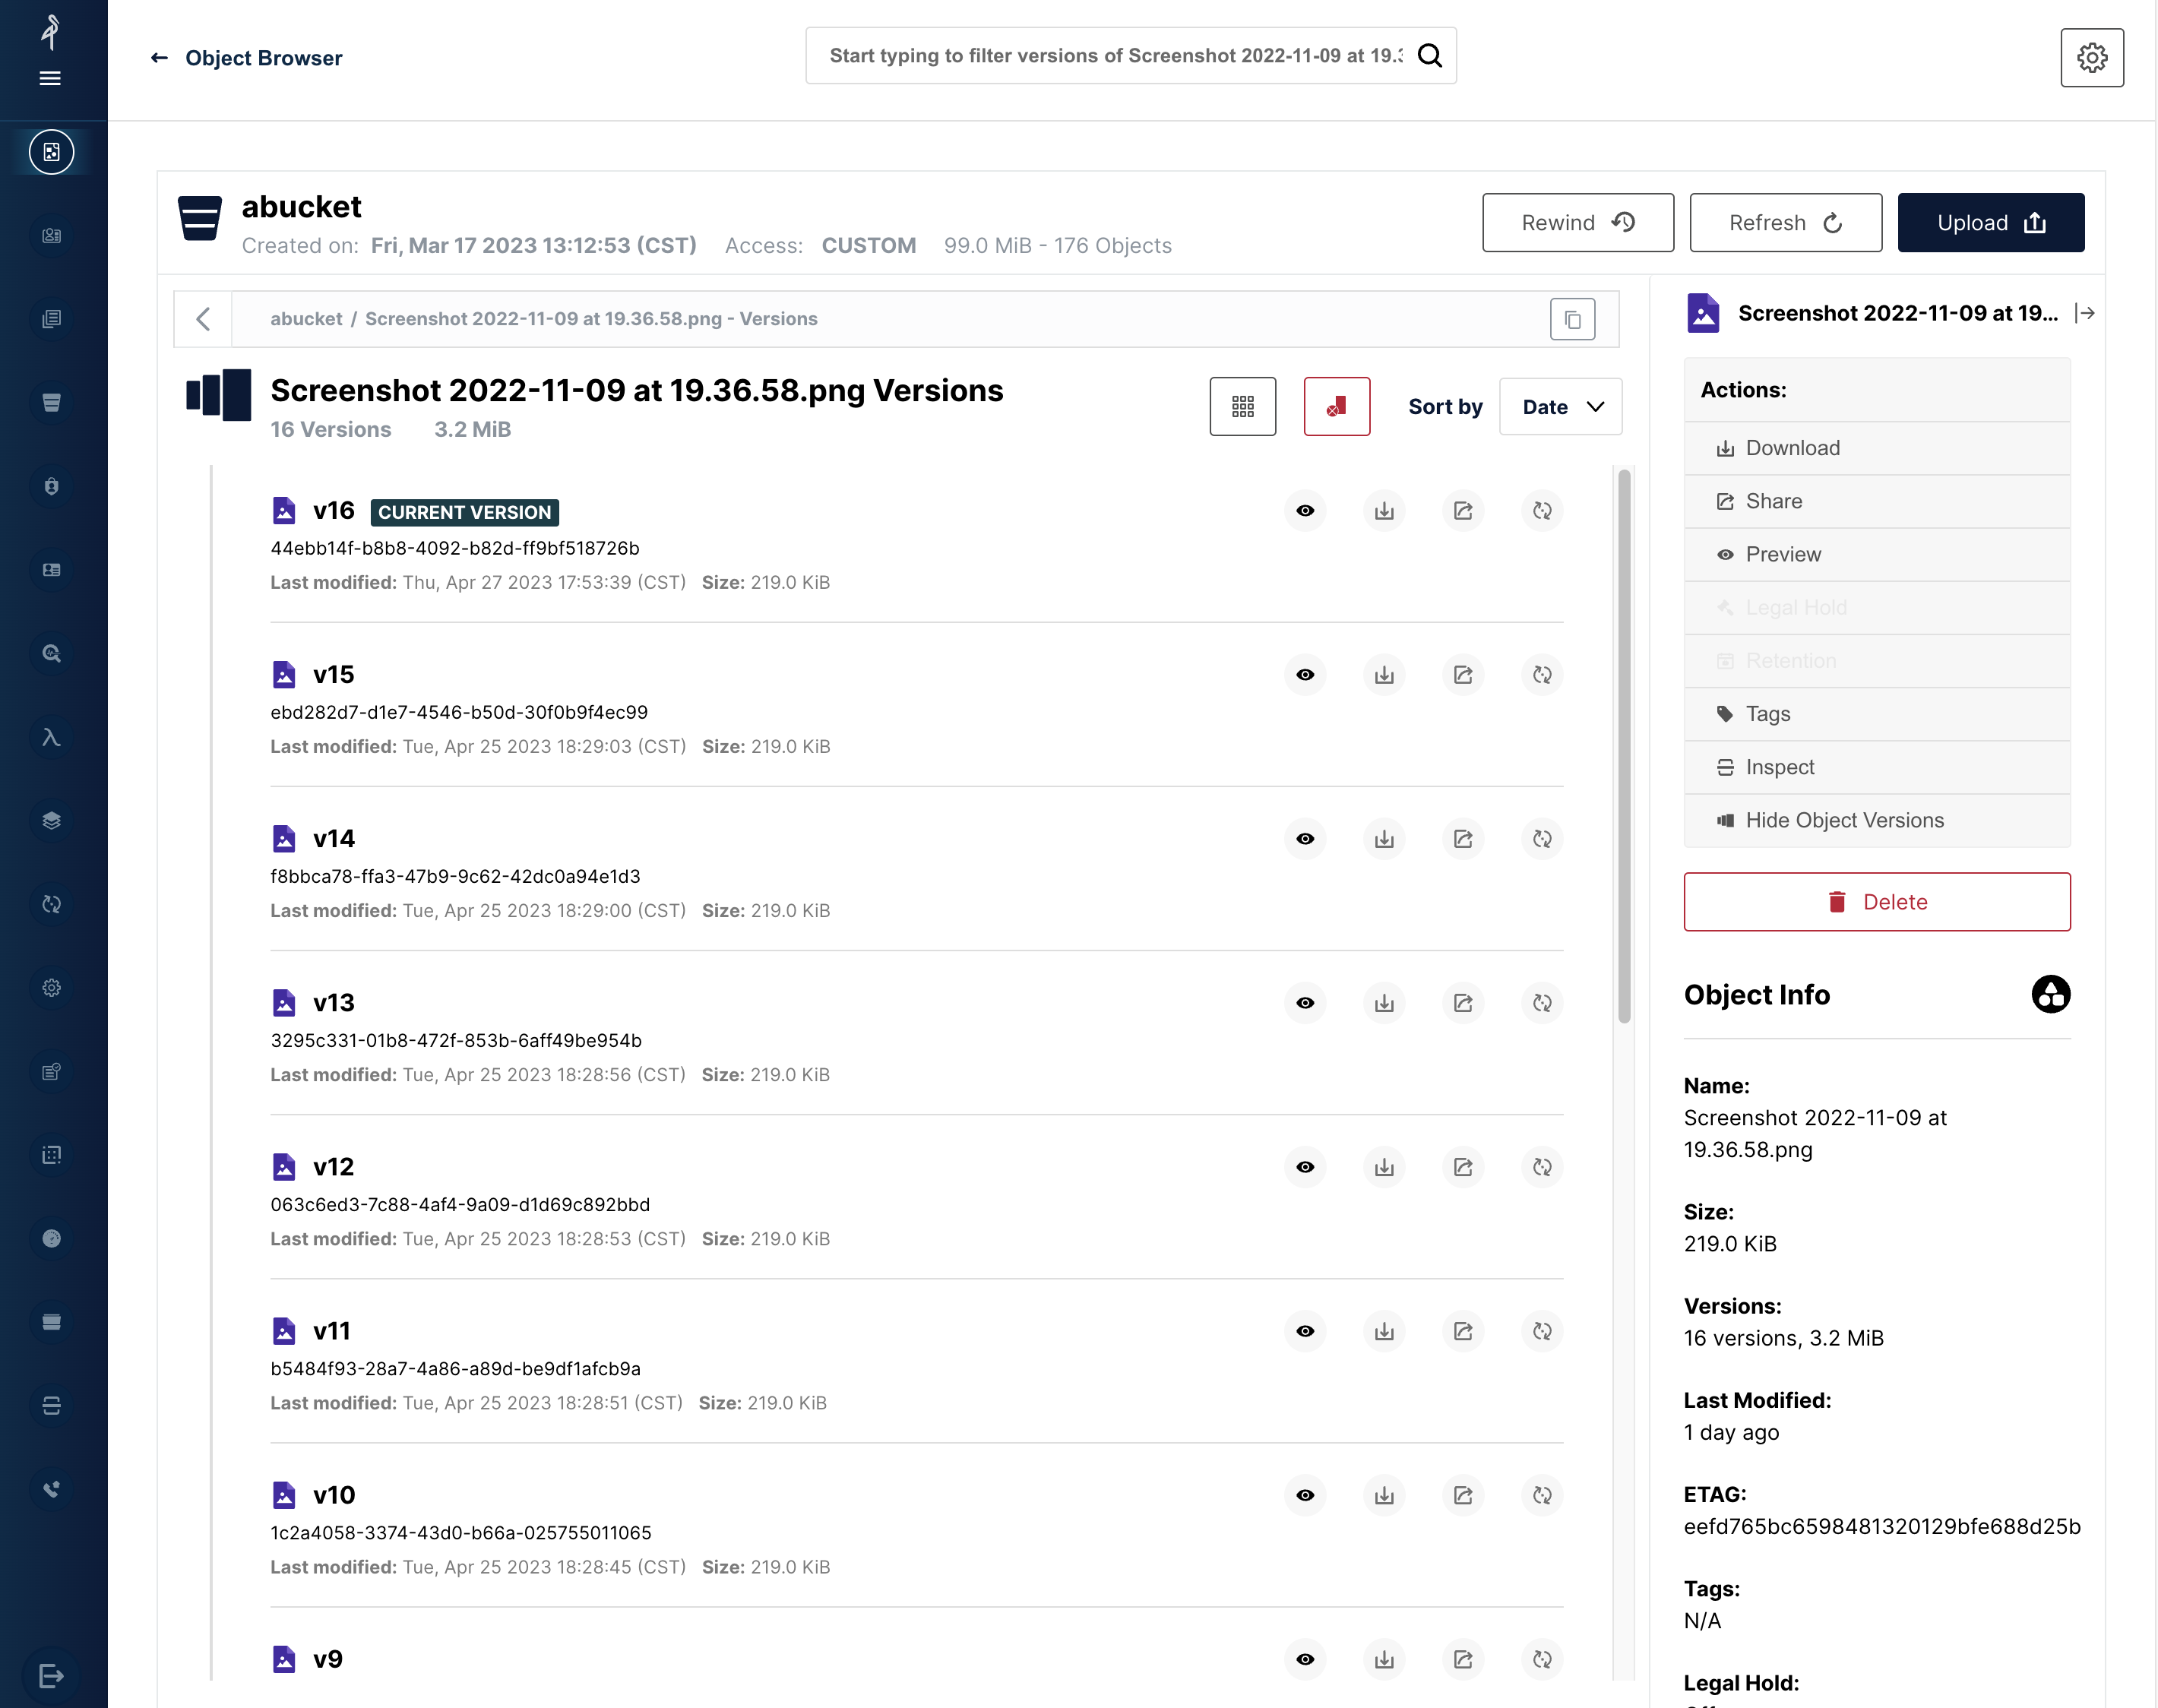This screenshot has width=2158, height=1708.
Task: Click the red delete non-current versions icon
Action: 1336,406
